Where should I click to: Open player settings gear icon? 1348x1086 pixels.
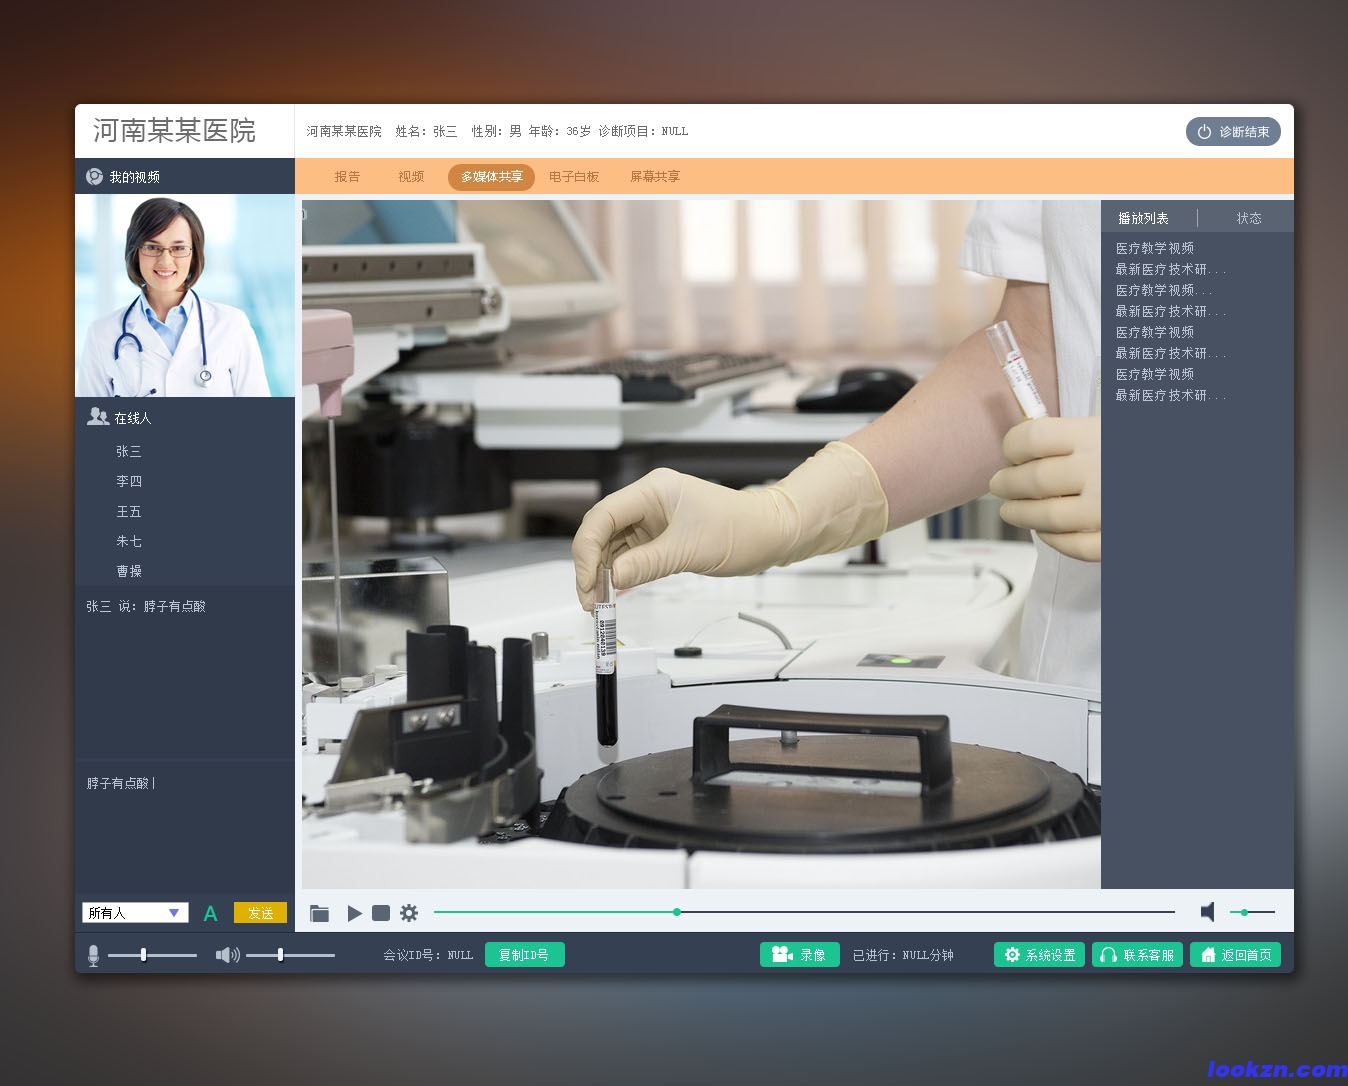point(409,913)
